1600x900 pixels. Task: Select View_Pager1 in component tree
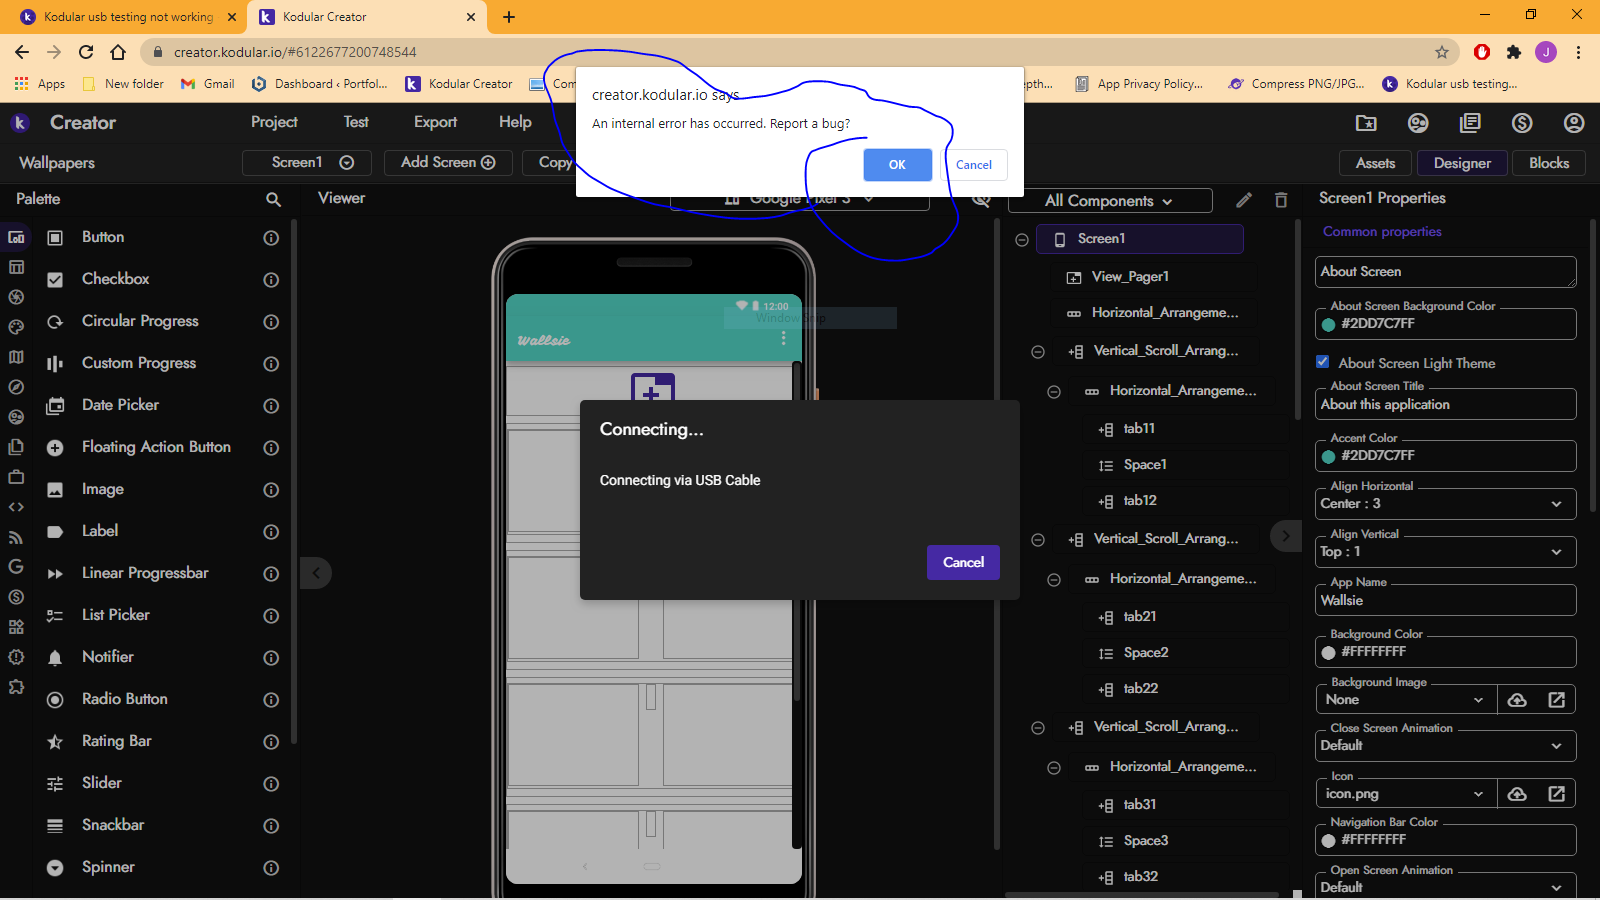pos(1130,277)
